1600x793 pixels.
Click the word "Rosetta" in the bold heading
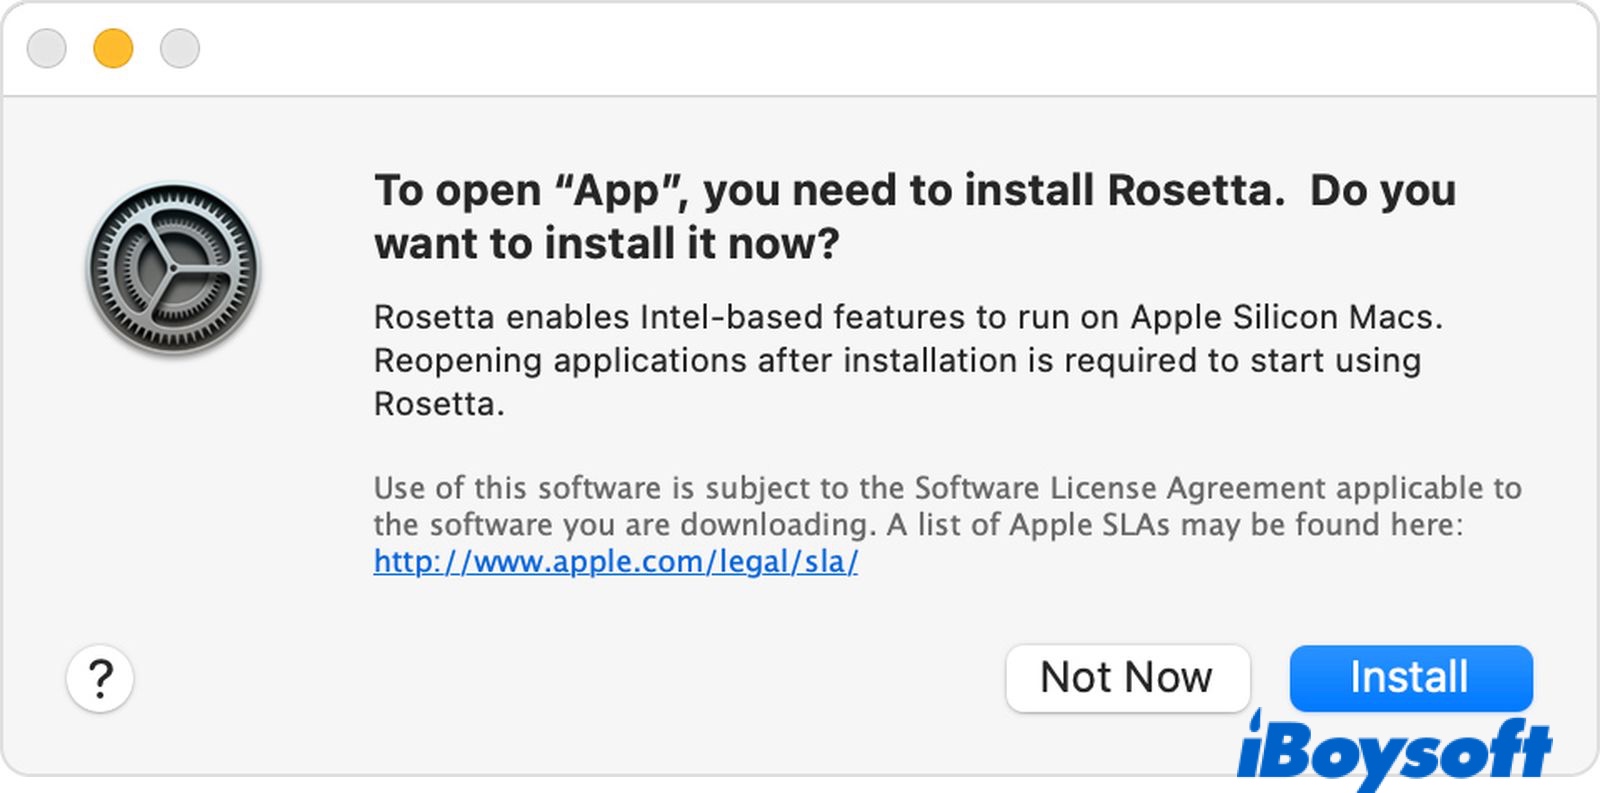[1194, 190]
